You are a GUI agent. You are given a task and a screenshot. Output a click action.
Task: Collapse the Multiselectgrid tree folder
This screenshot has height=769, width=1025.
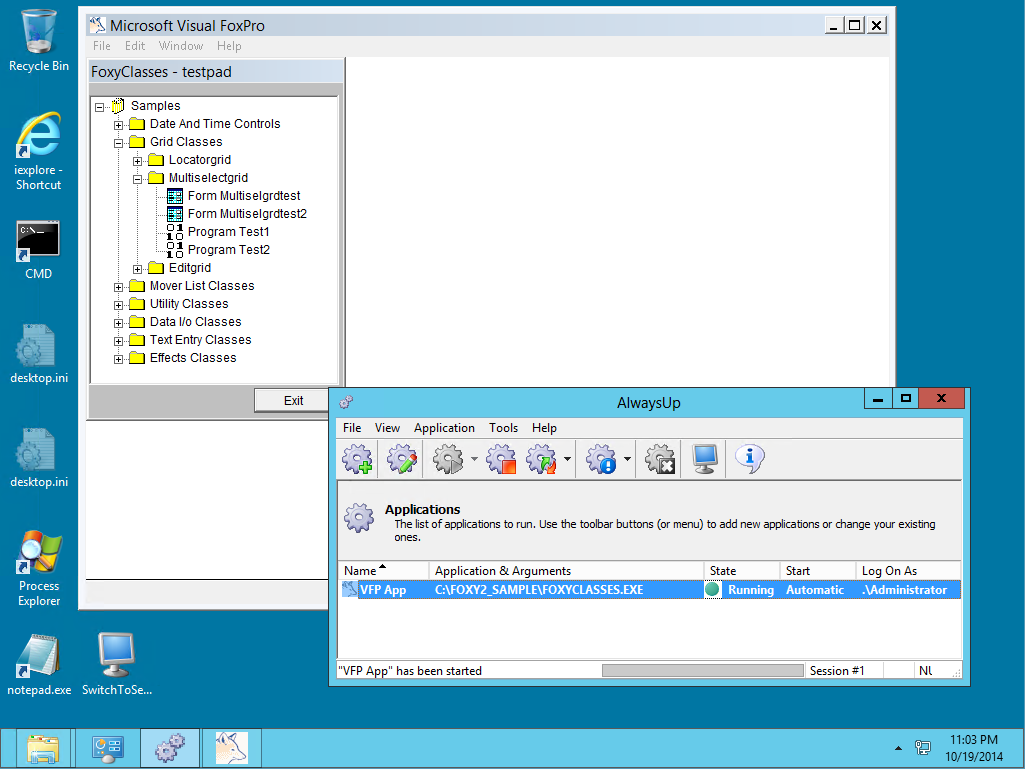point(138,179)
